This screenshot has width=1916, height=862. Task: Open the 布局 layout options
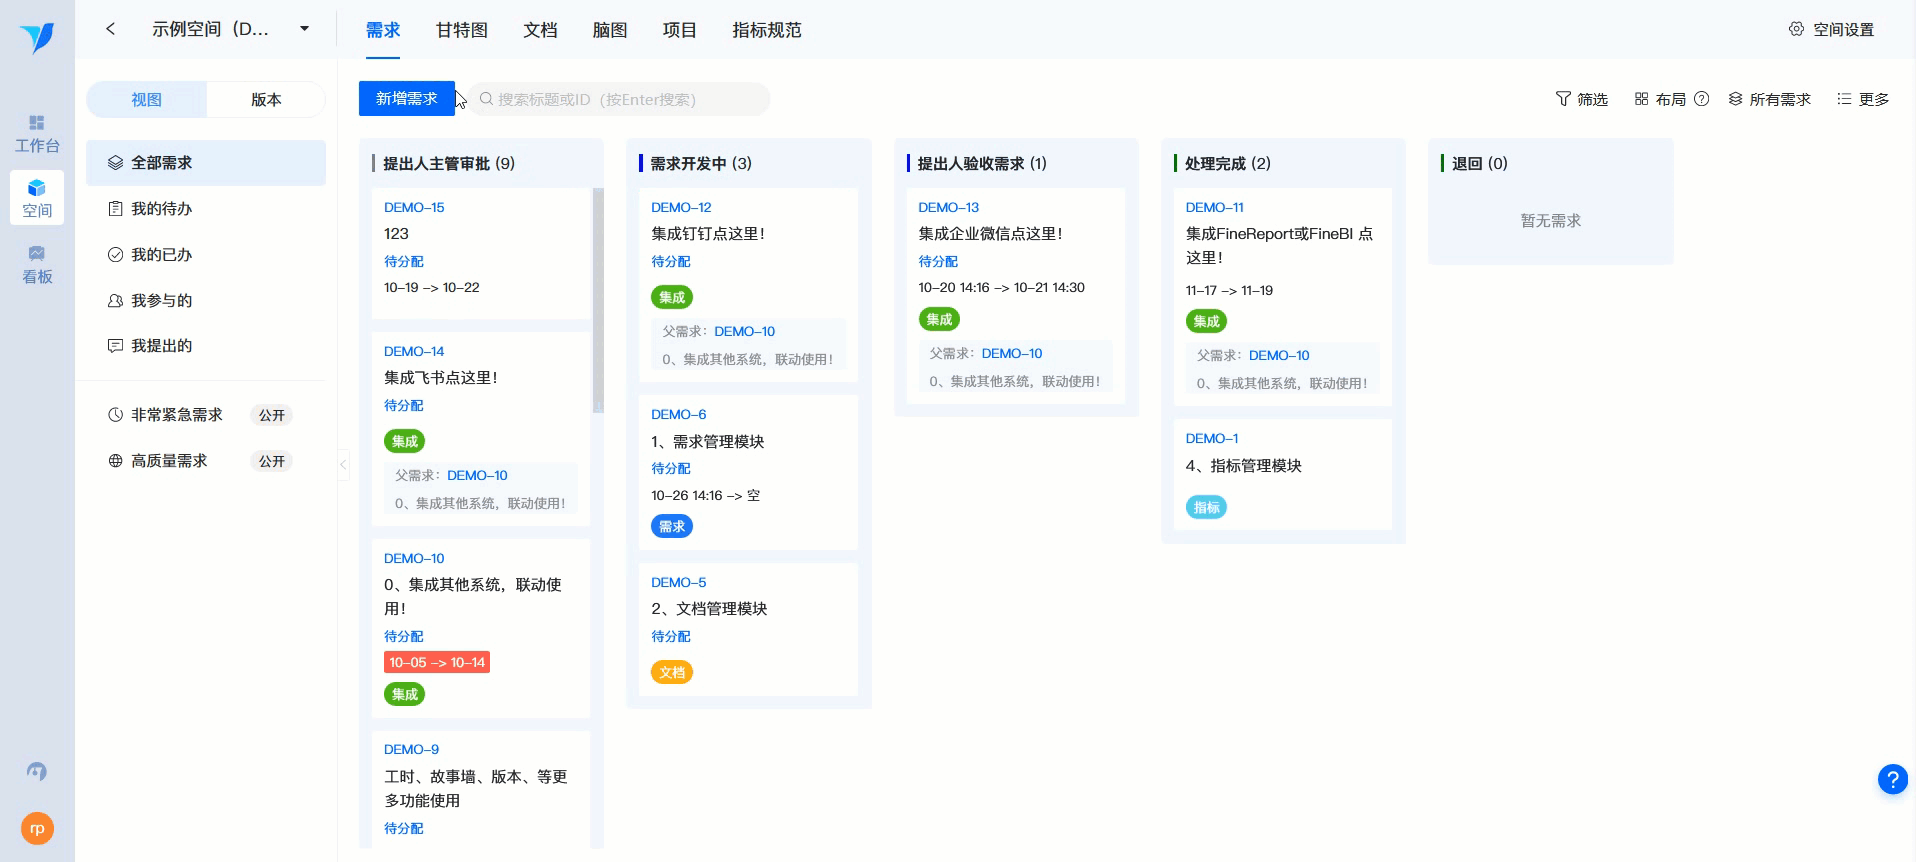[x=1660, y=99]
